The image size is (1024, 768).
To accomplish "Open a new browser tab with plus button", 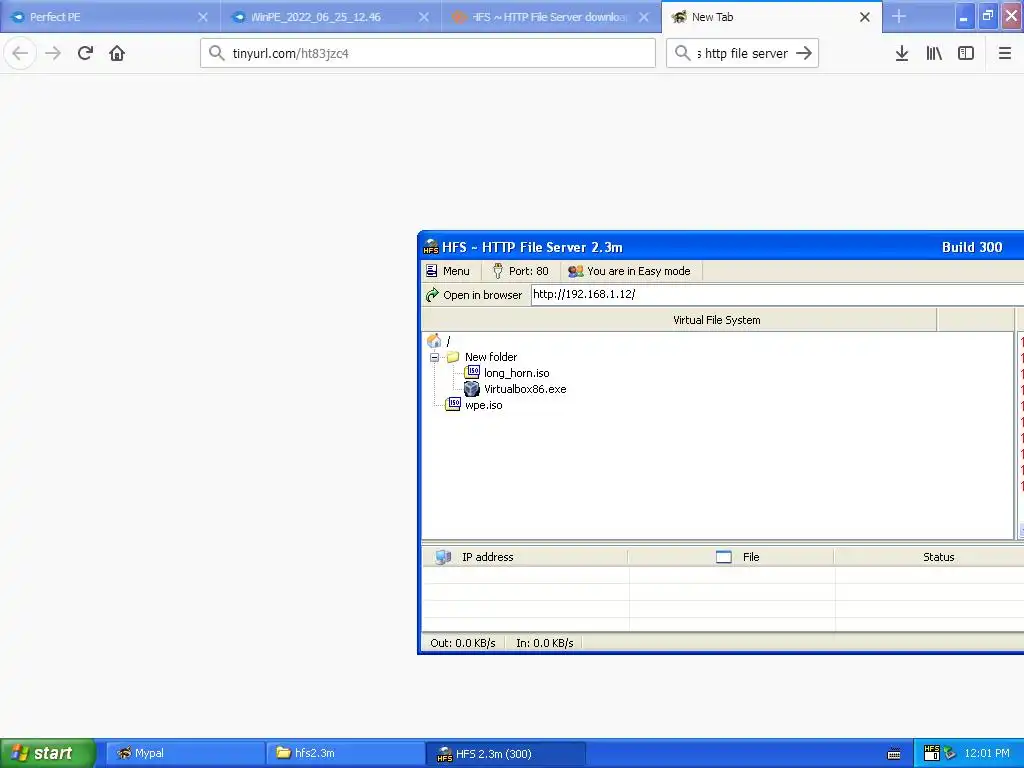I will [899, 17].
